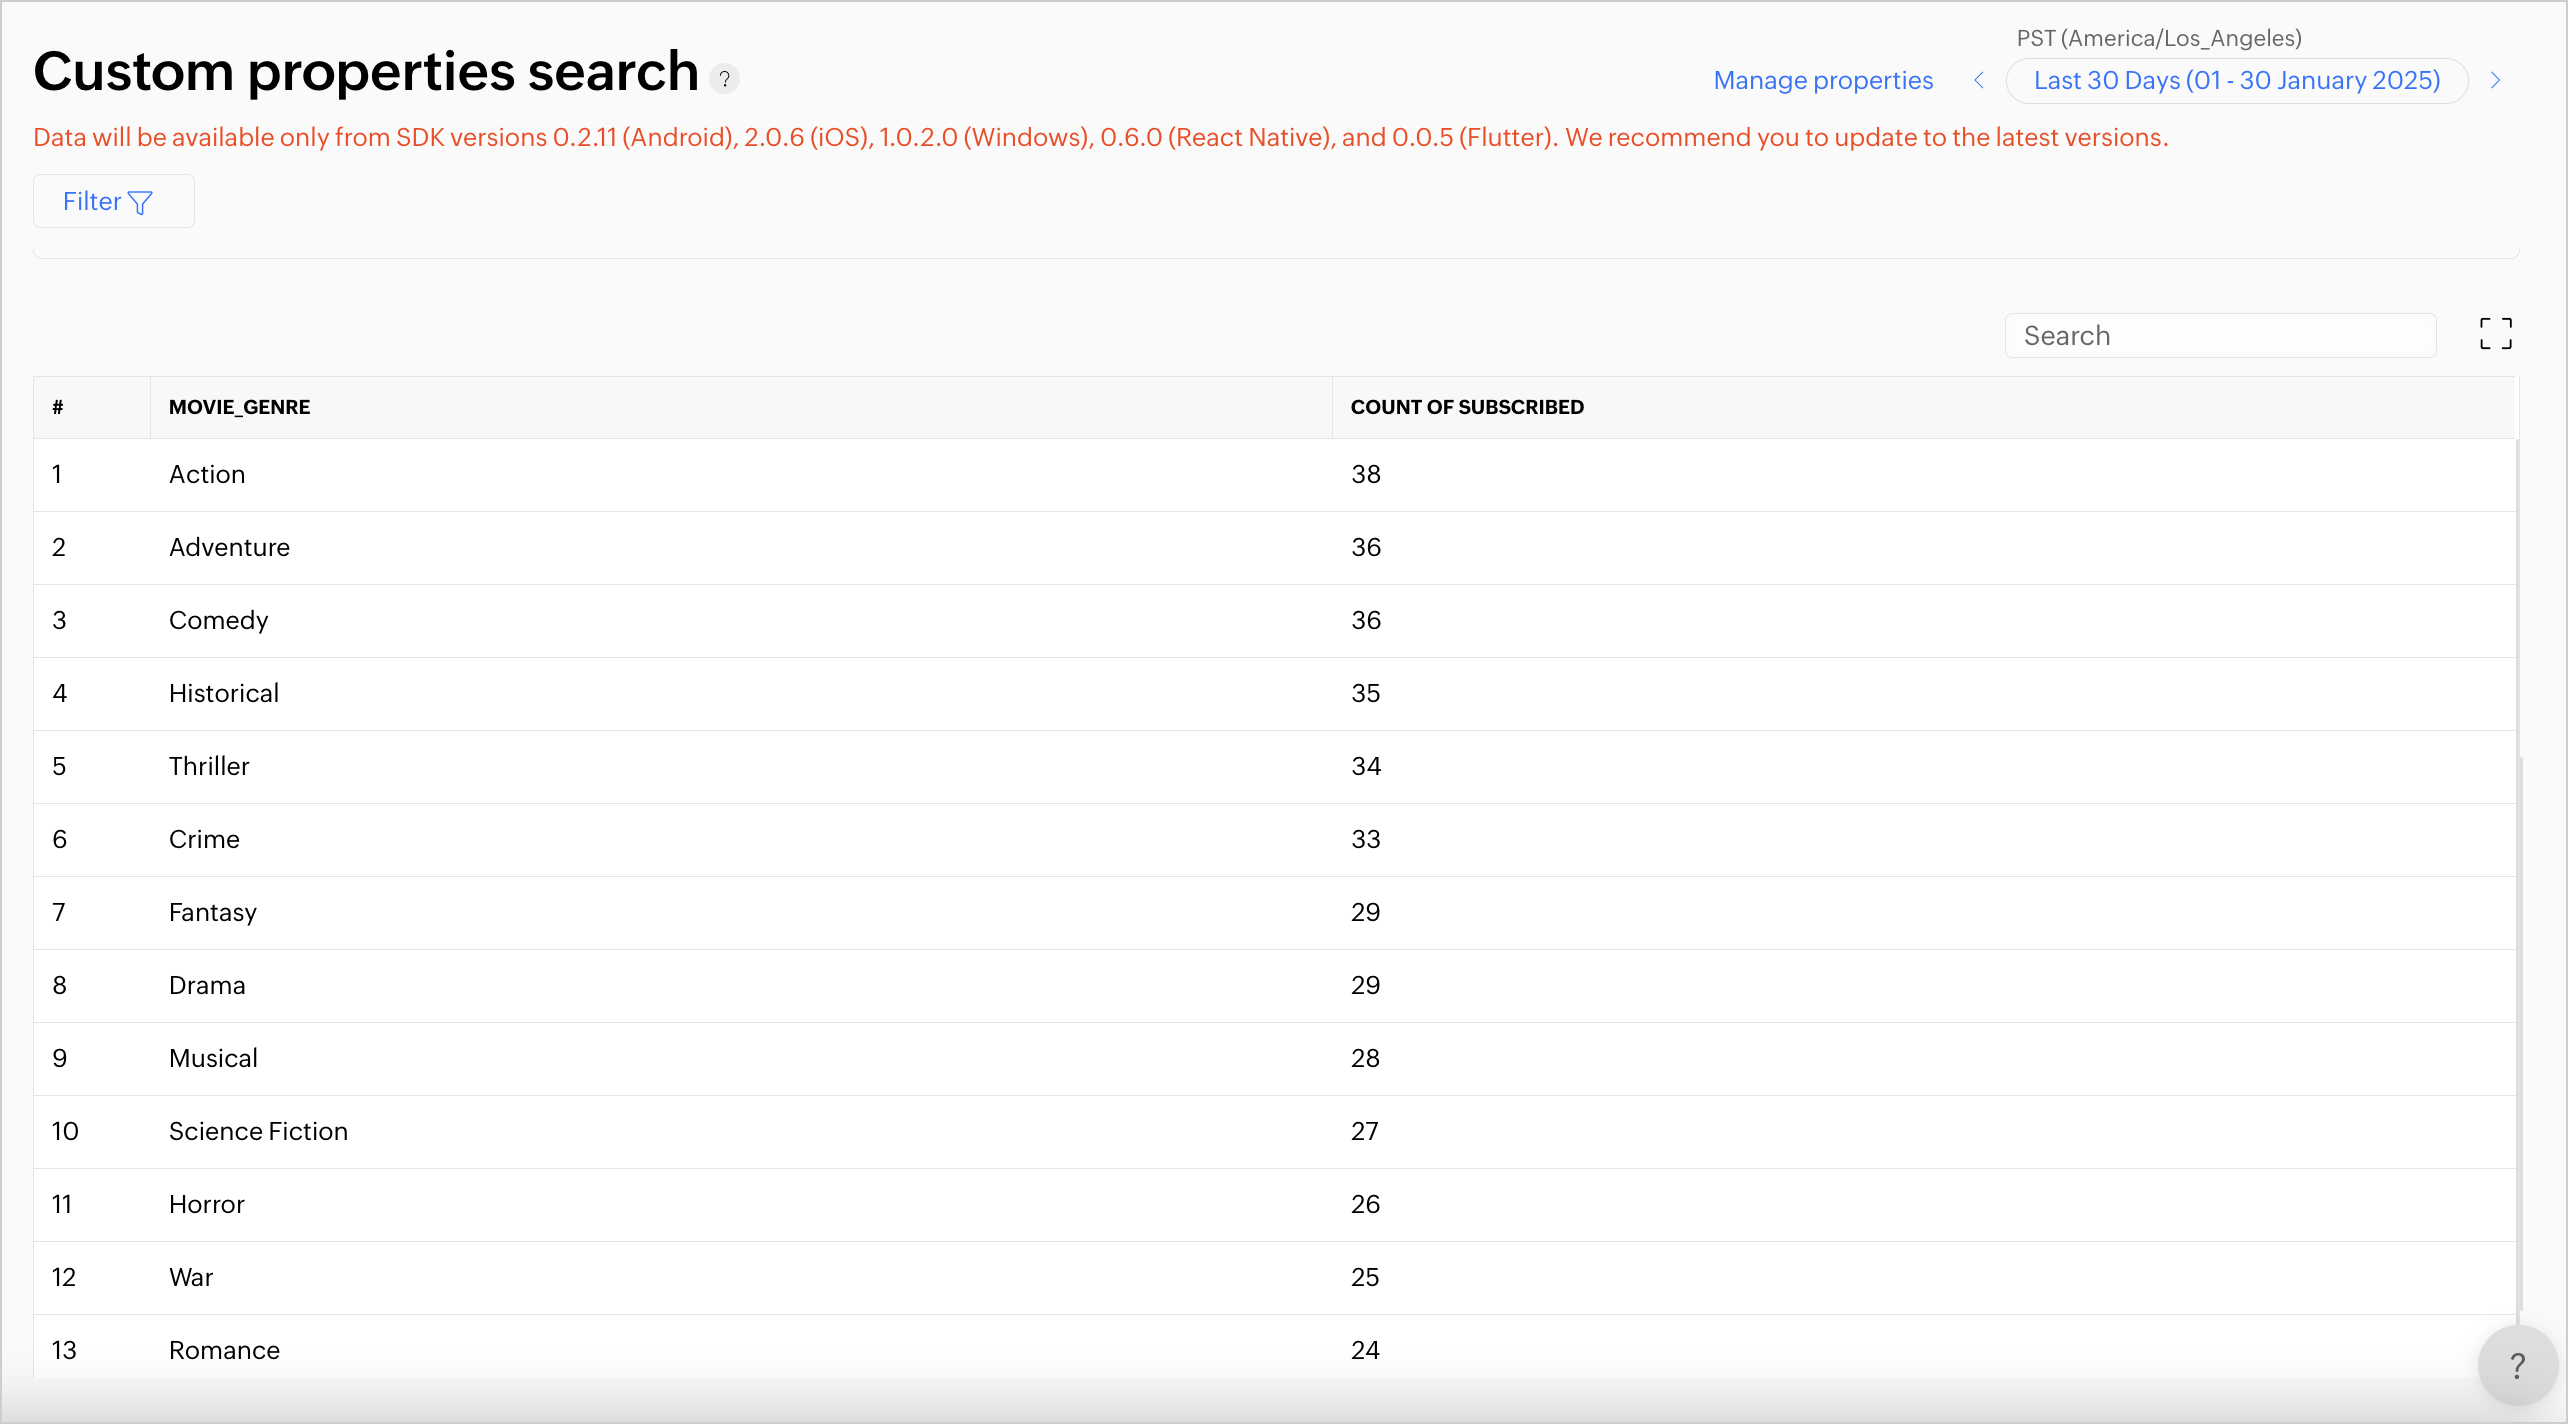Click the Historical genre row
The height and width of the screenshot is (1424, 2568).
pos(223,693)
